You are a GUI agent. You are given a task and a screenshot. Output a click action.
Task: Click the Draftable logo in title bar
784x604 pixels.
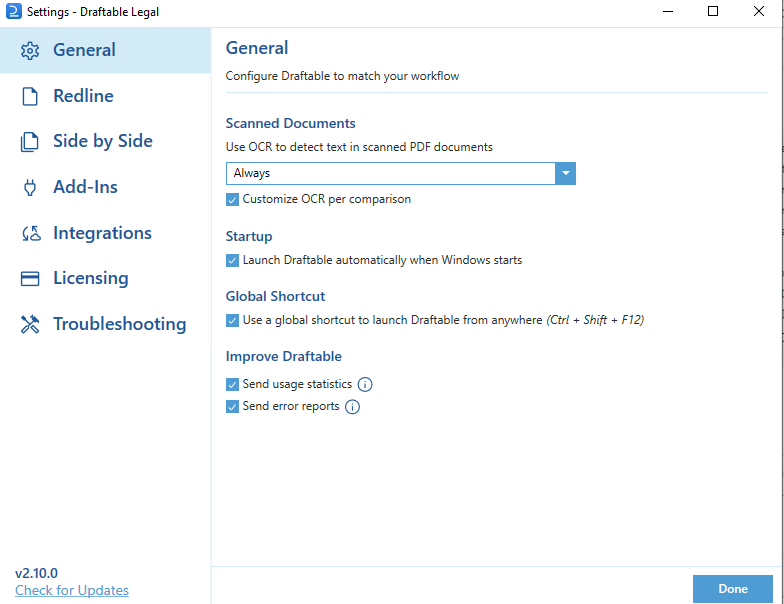14,11
